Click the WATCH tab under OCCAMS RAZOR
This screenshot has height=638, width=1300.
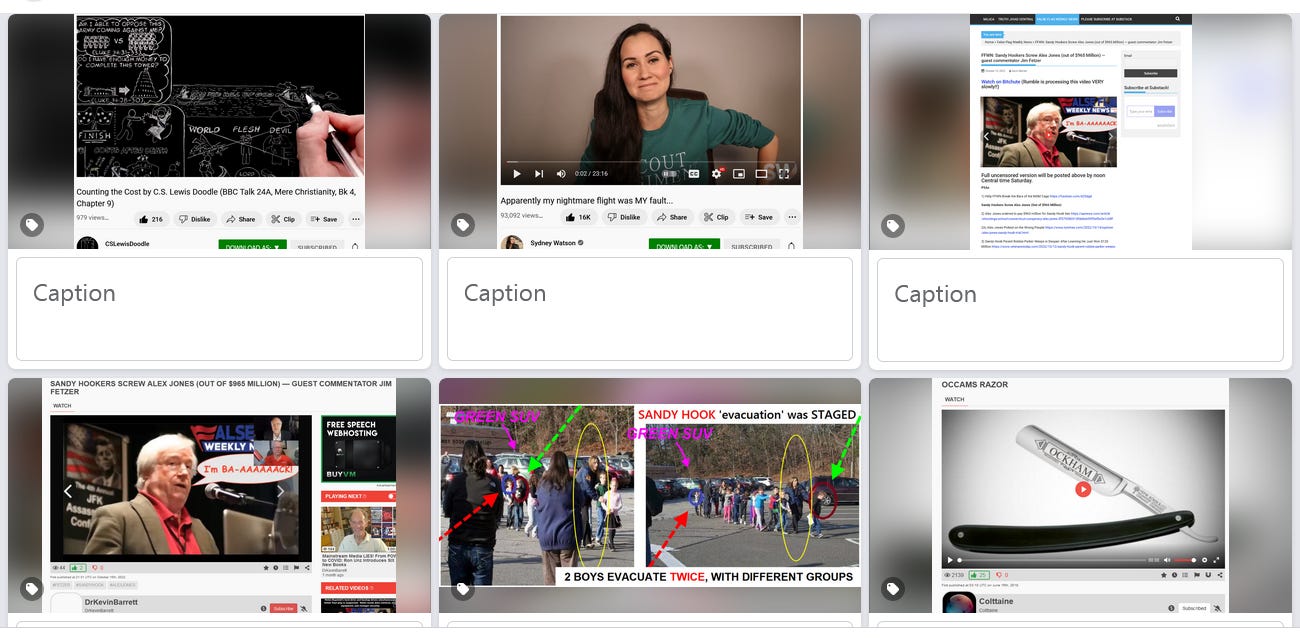coord(955,399)
